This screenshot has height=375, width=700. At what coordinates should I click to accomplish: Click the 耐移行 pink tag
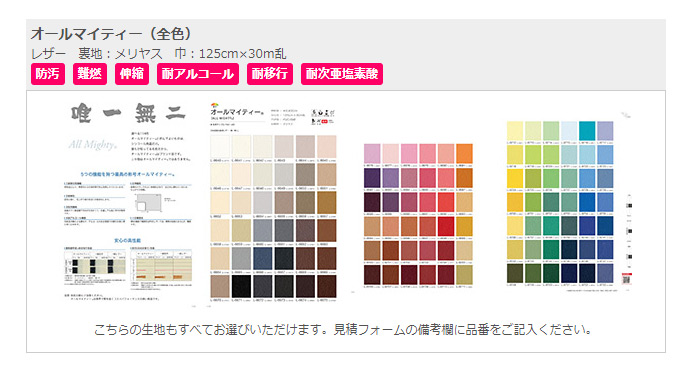click(x=270, y=74)
